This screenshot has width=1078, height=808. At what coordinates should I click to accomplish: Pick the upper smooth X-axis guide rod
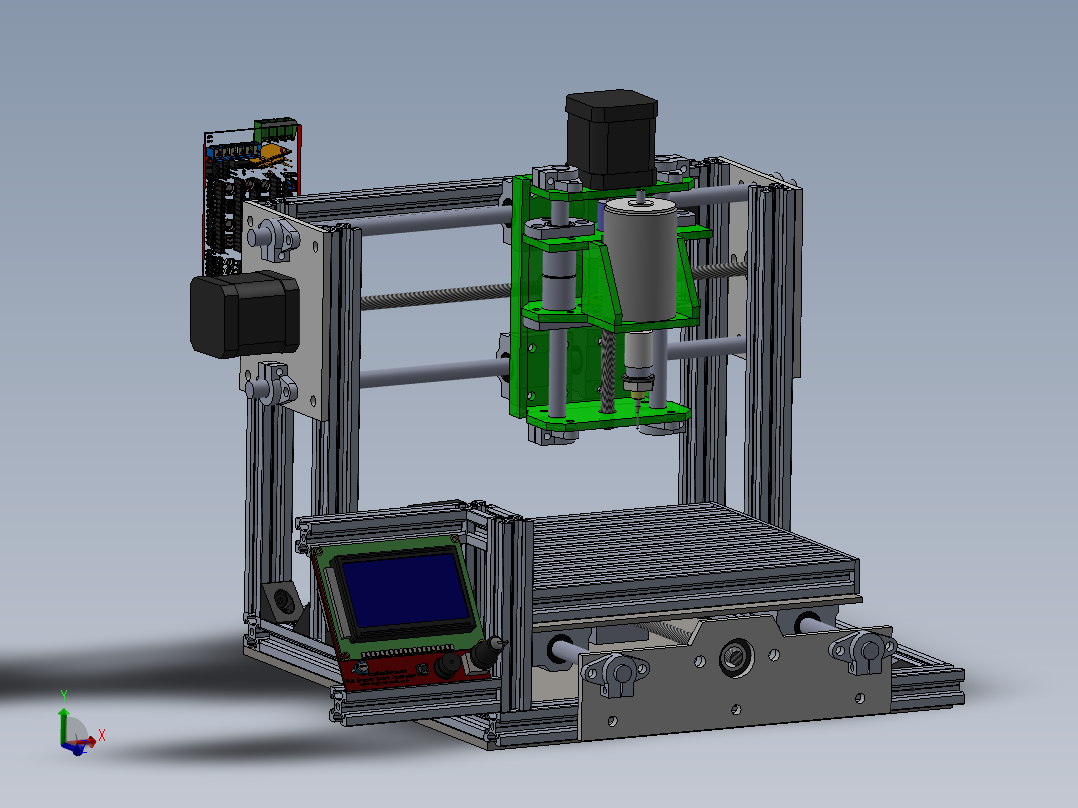tap(437, 221)
